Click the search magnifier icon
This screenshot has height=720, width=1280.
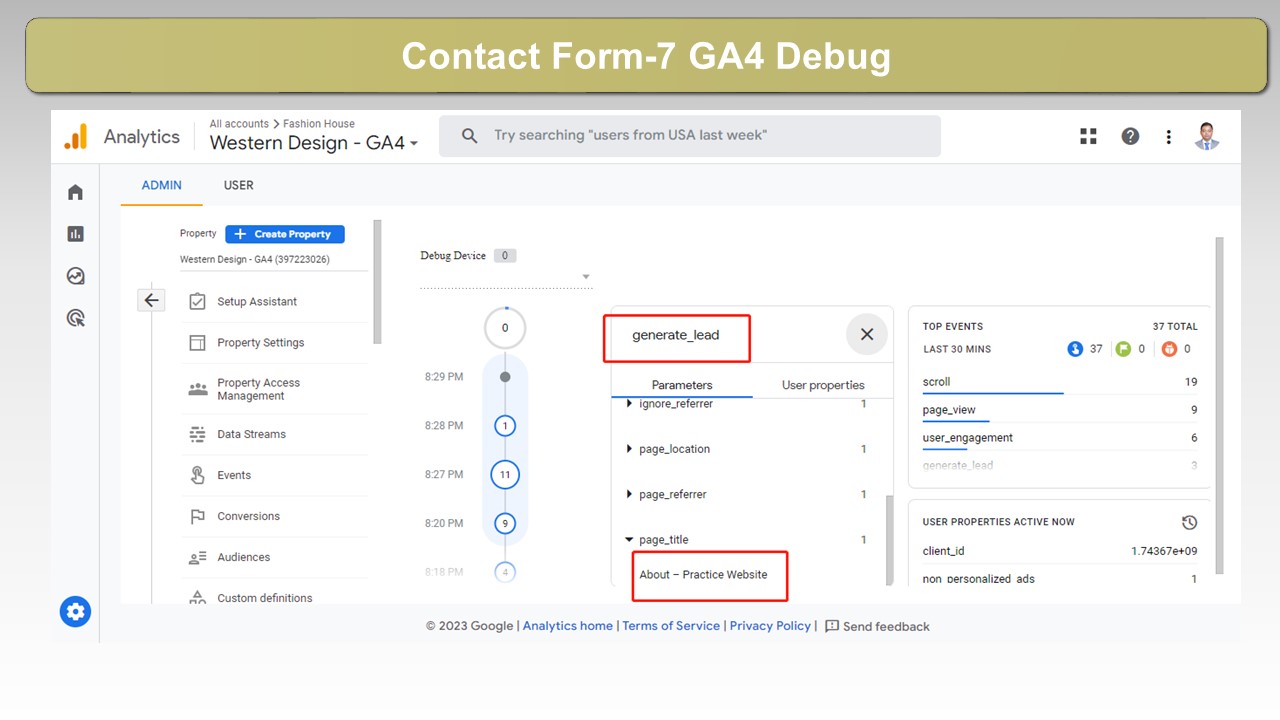(x=470, y=136)
